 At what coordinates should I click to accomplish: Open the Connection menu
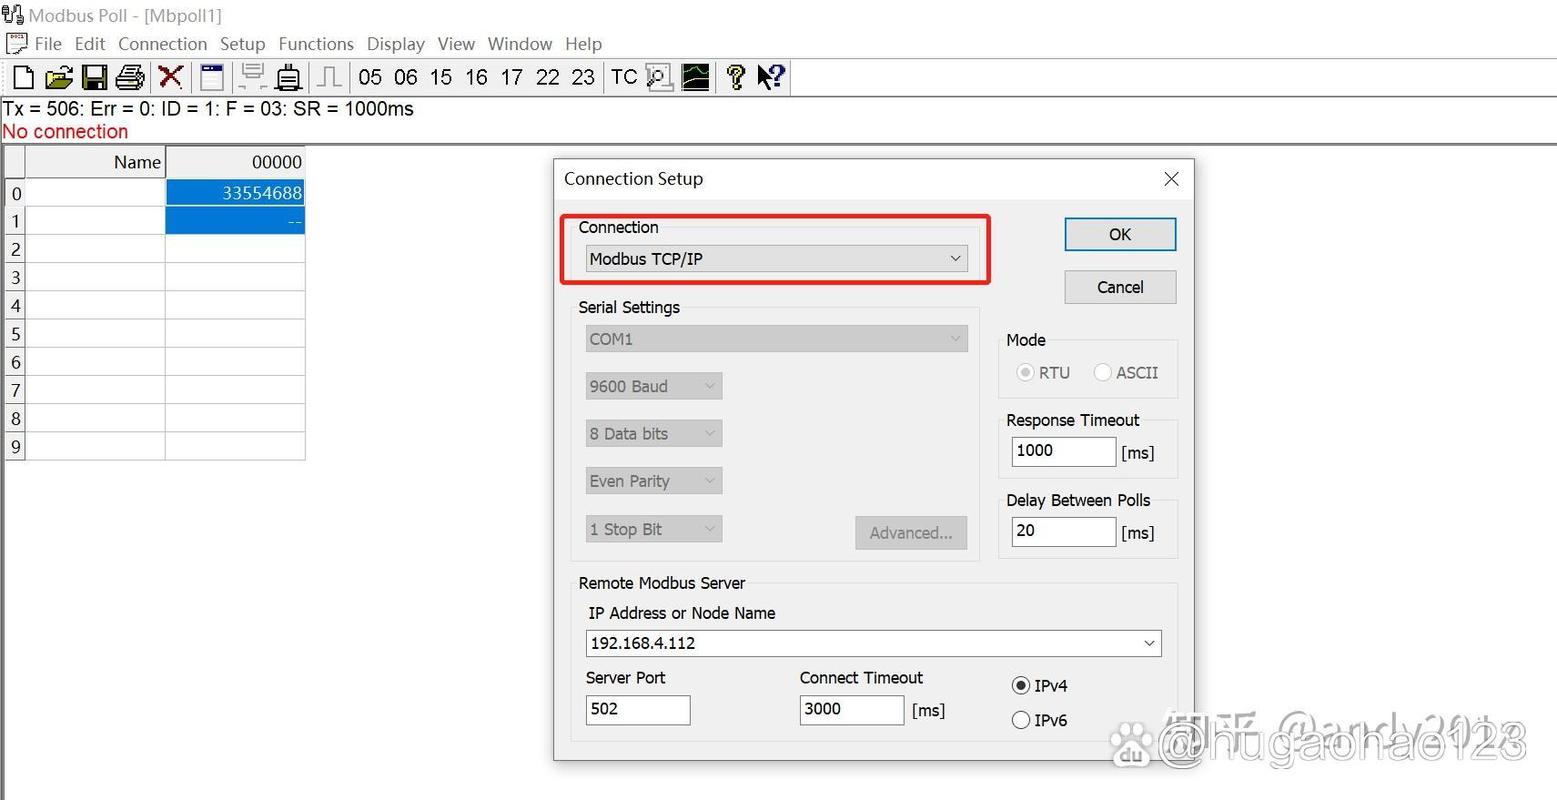point(162,44)
